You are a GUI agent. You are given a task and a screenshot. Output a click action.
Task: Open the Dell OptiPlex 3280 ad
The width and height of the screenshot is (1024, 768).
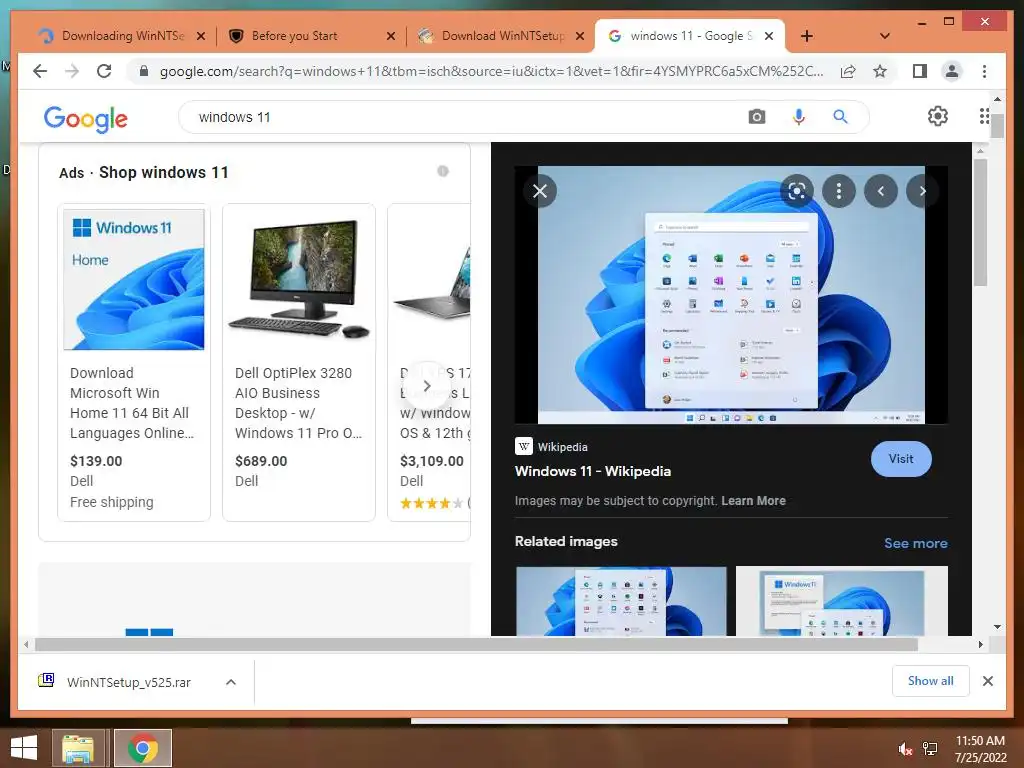298,362
